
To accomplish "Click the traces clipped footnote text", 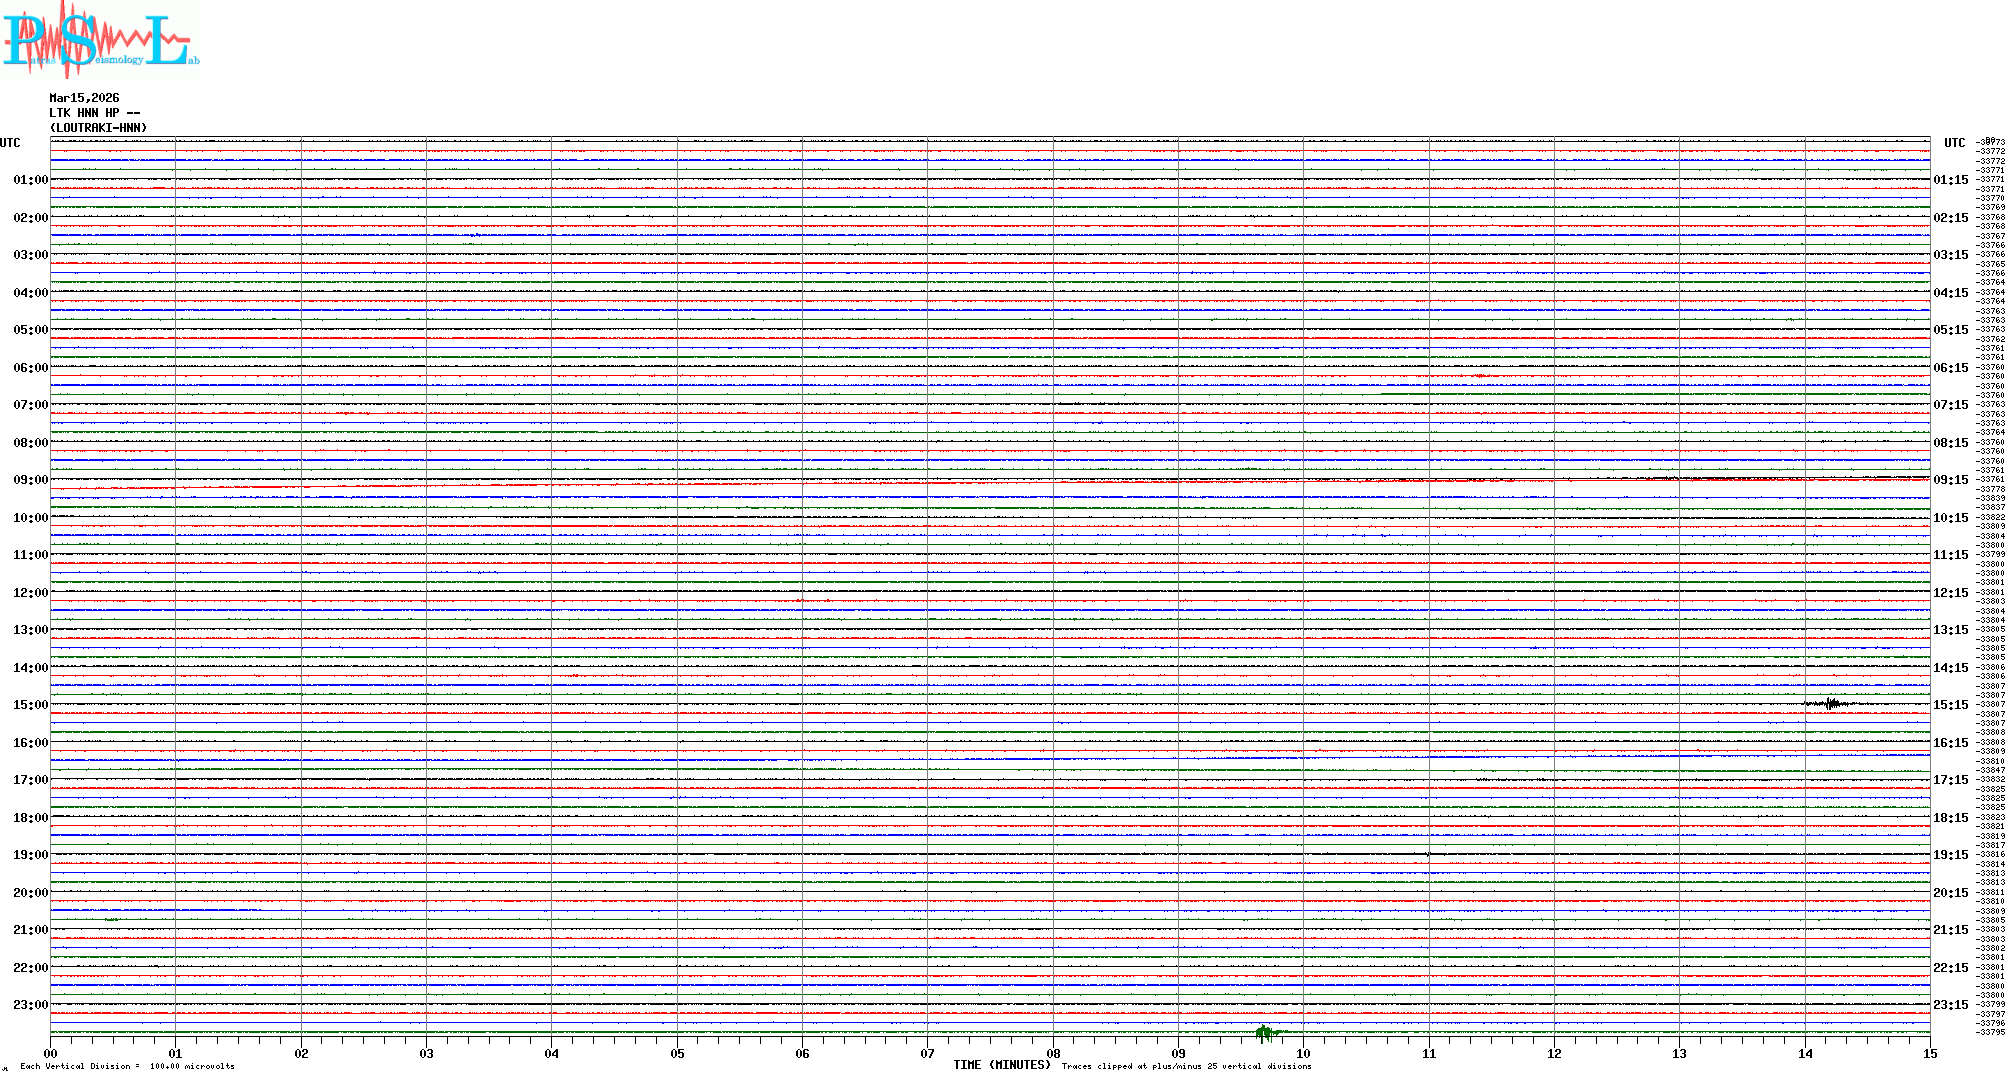I will coord(1186,1066).
